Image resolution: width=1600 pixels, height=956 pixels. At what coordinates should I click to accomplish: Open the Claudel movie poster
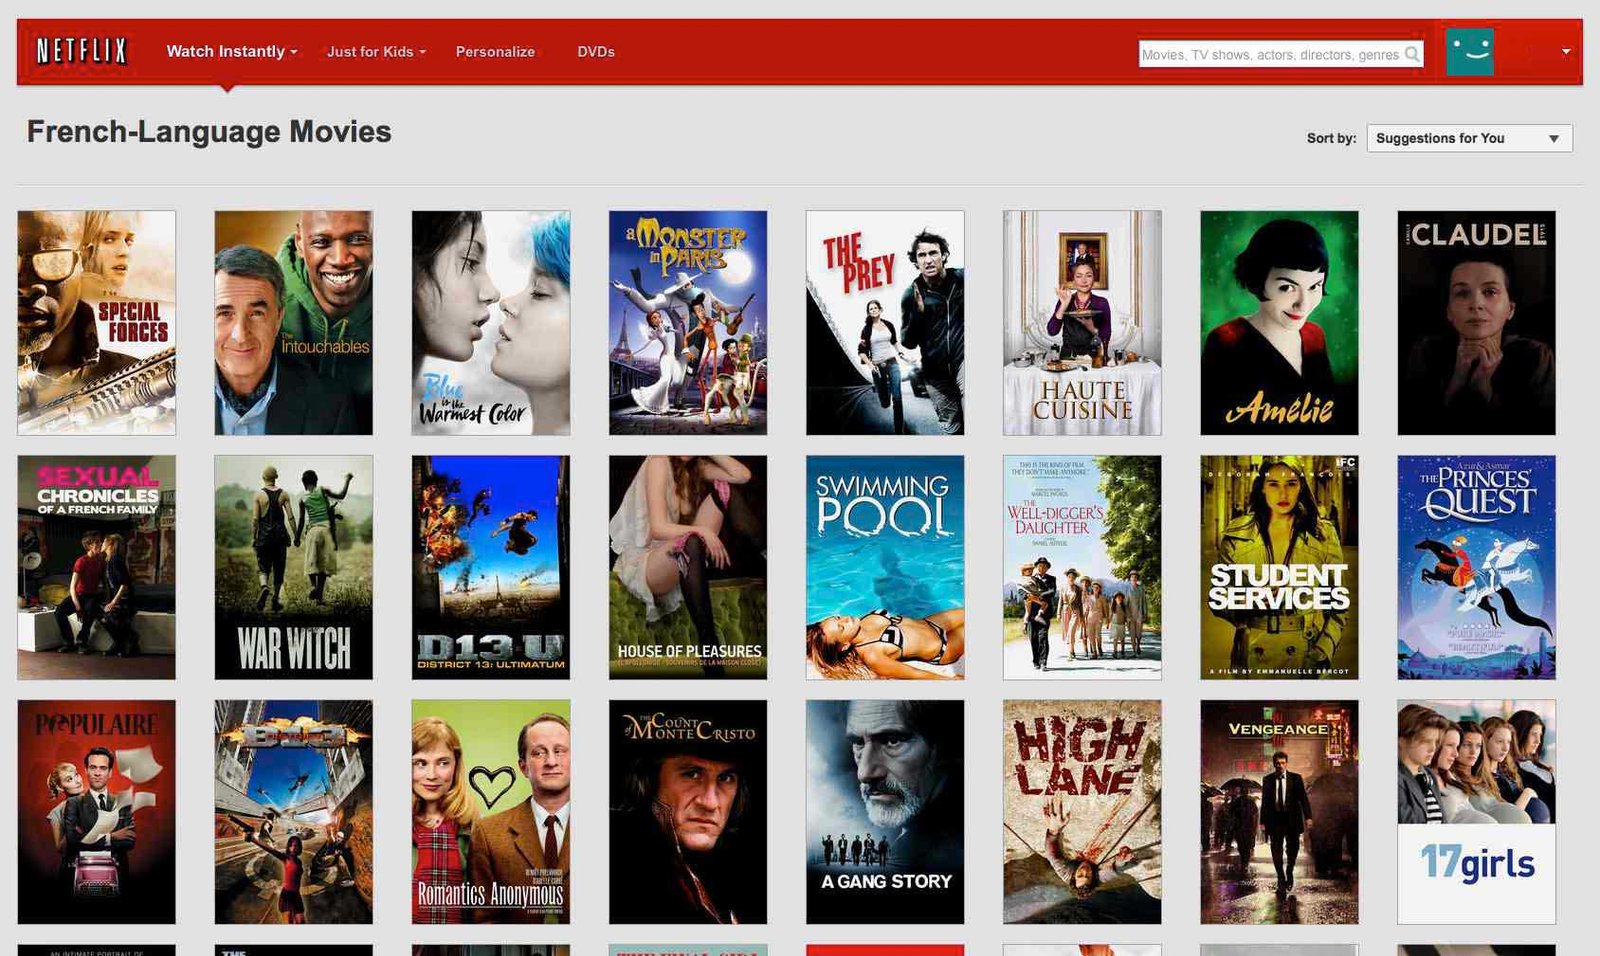(1476, 323)
